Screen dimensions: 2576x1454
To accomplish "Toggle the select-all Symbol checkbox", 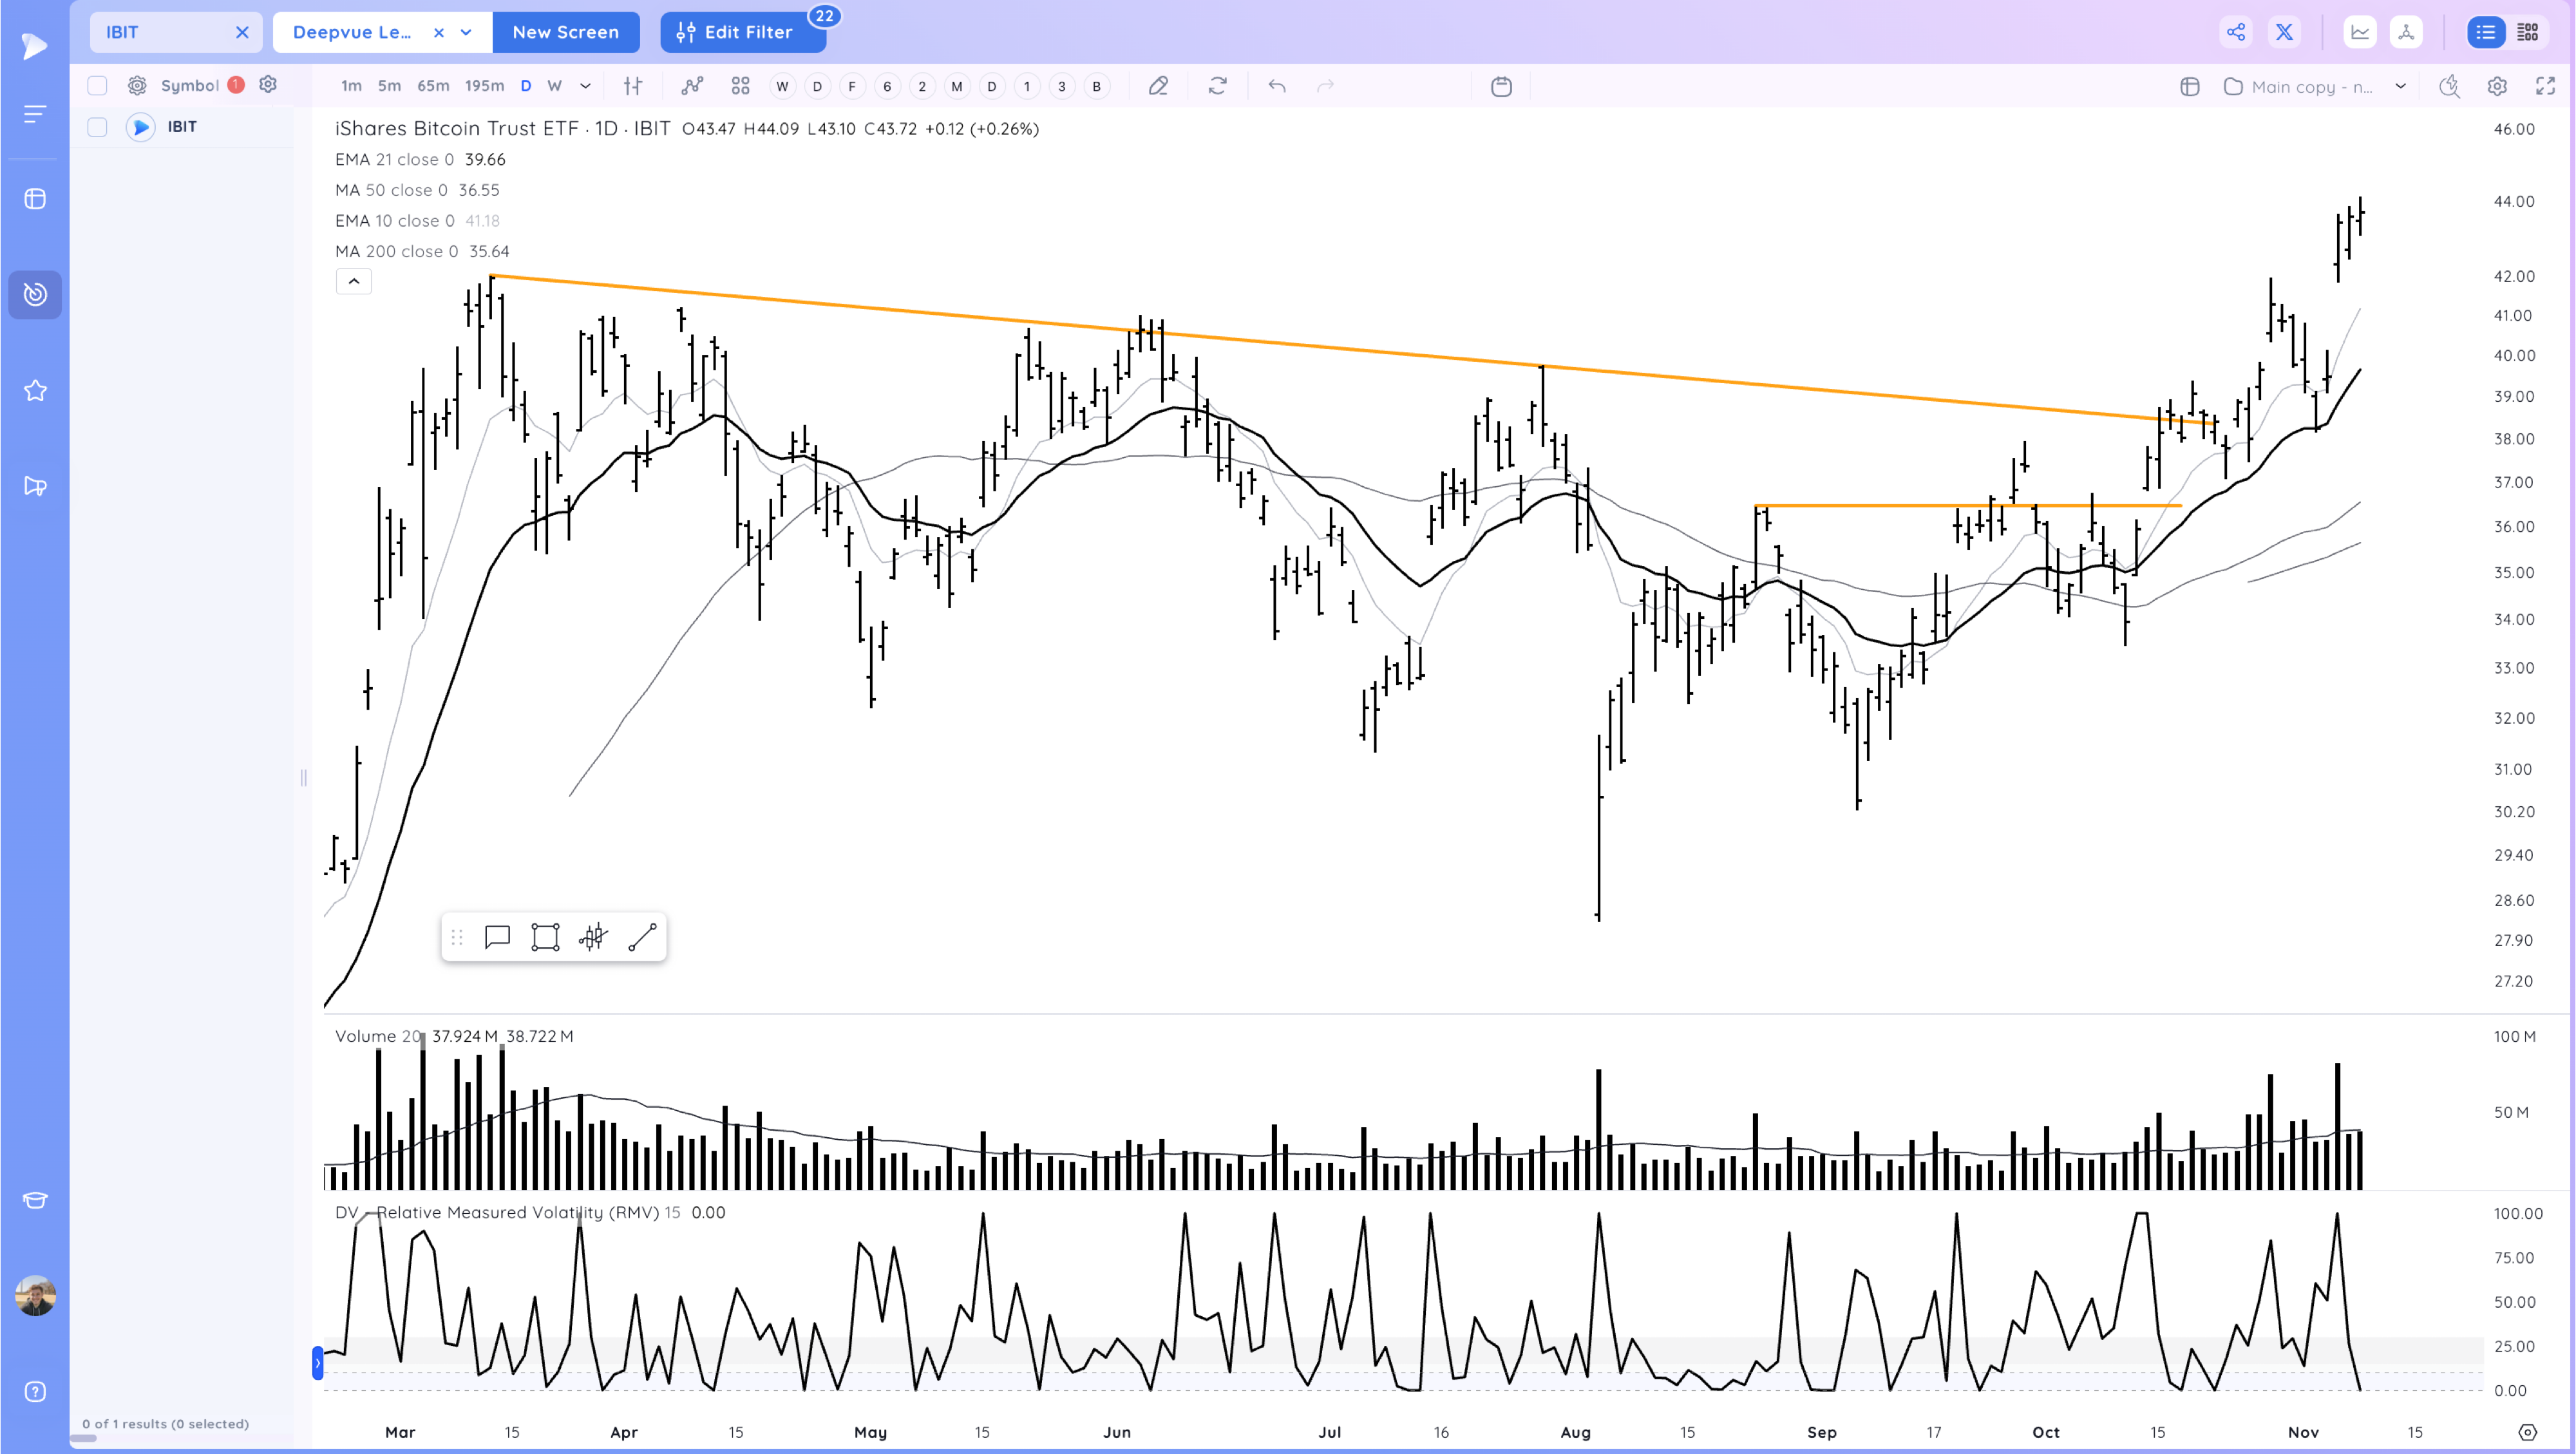I will click(97, 85).
